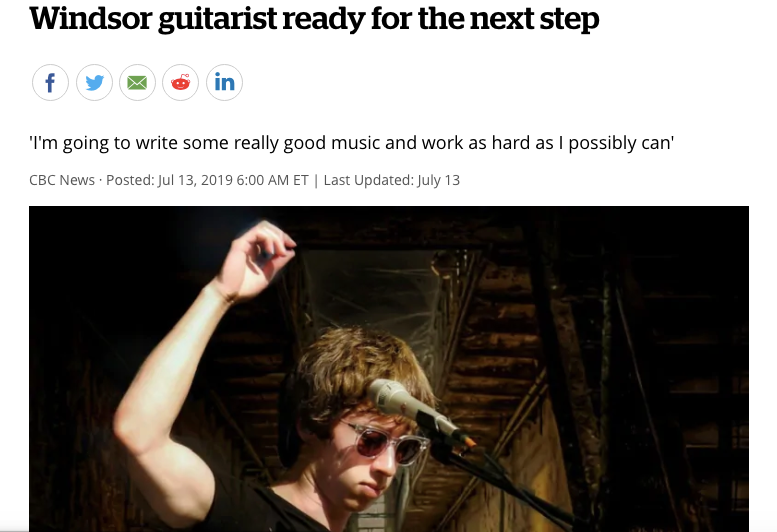Post the article to LinkedIn

click(224, 82)
